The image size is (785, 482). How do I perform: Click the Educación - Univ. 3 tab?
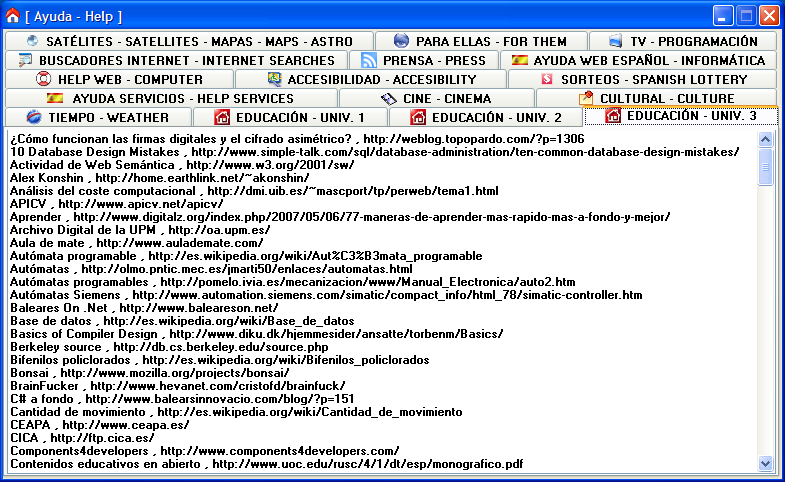coord(681,116)
